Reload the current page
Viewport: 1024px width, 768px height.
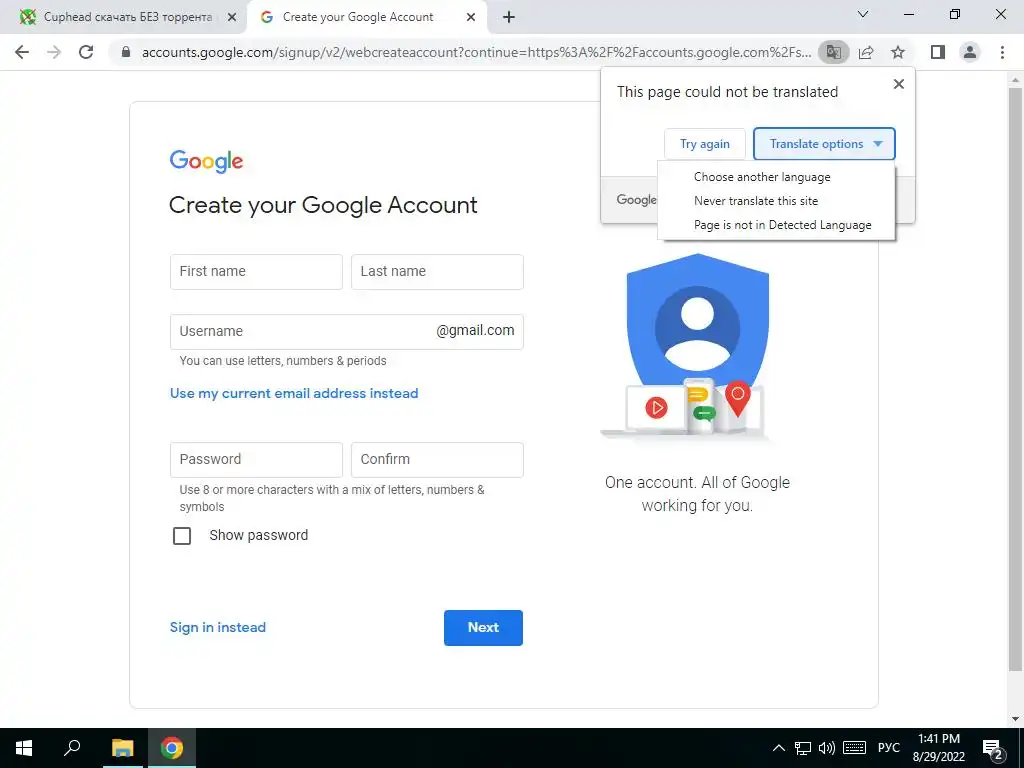tap(86, 52)
